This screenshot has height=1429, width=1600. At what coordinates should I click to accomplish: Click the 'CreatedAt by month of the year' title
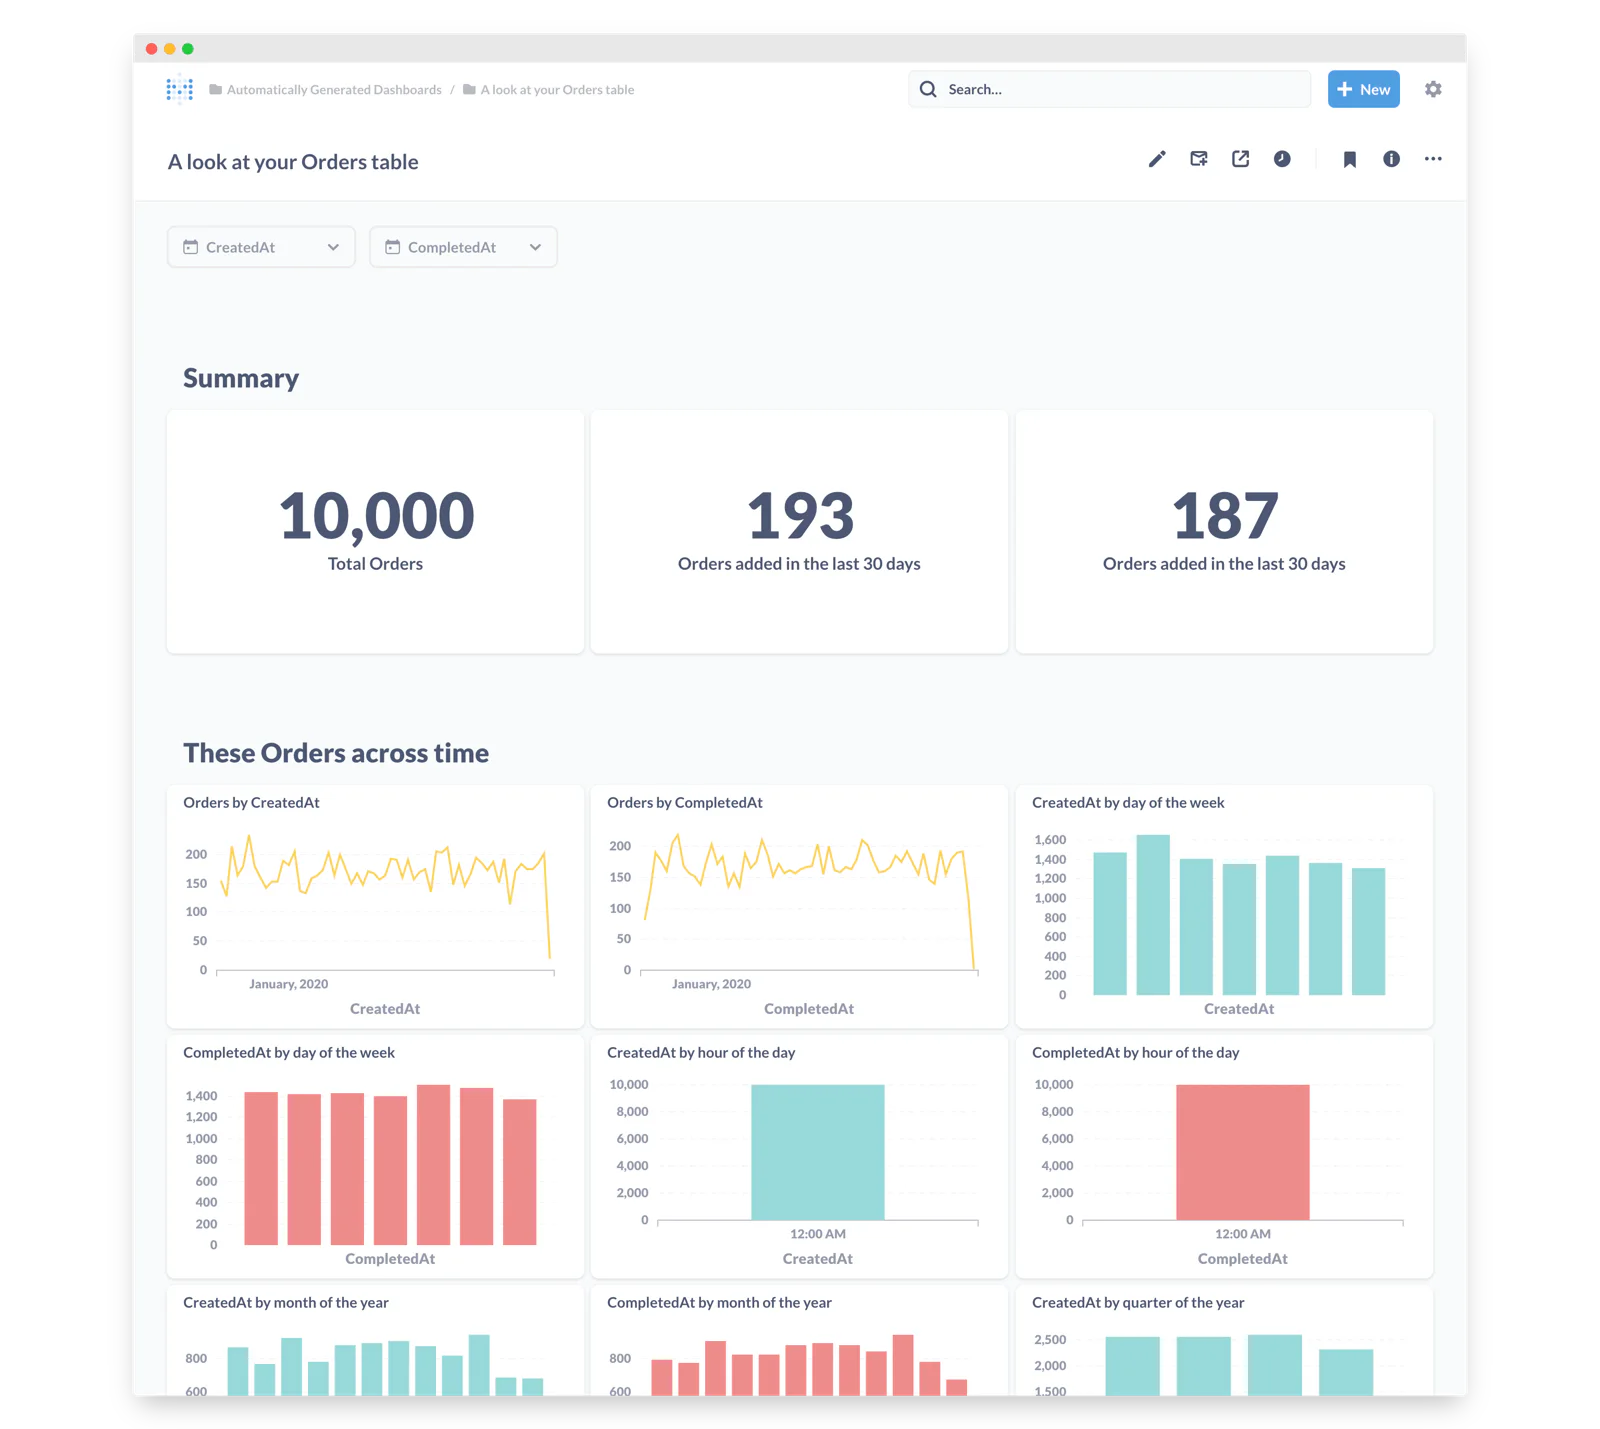coord(286,1302)
